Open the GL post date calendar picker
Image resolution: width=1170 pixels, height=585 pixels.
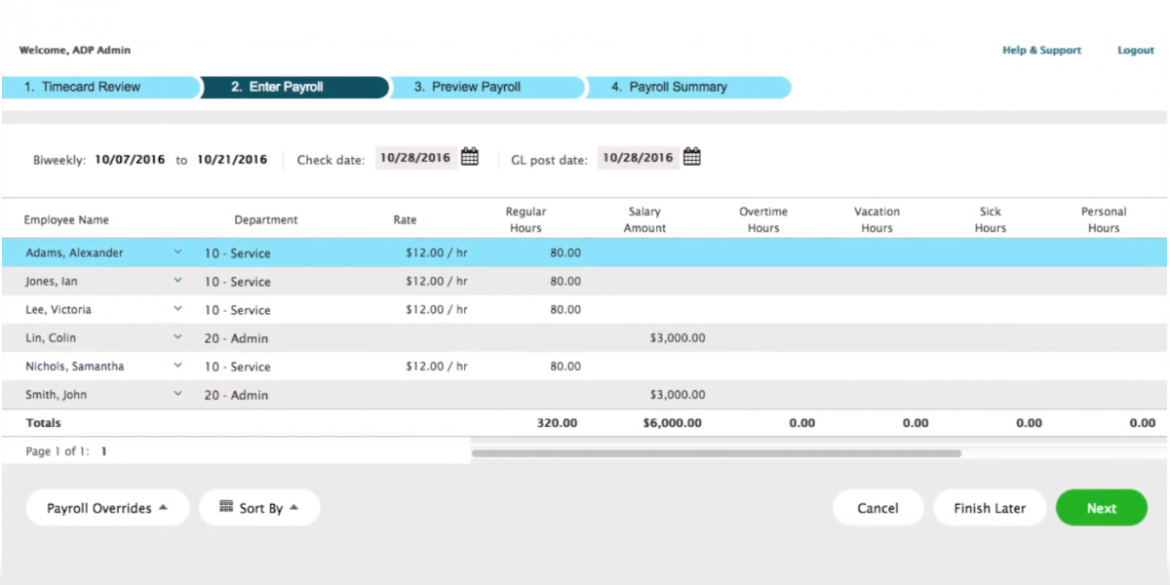(694, 157)
